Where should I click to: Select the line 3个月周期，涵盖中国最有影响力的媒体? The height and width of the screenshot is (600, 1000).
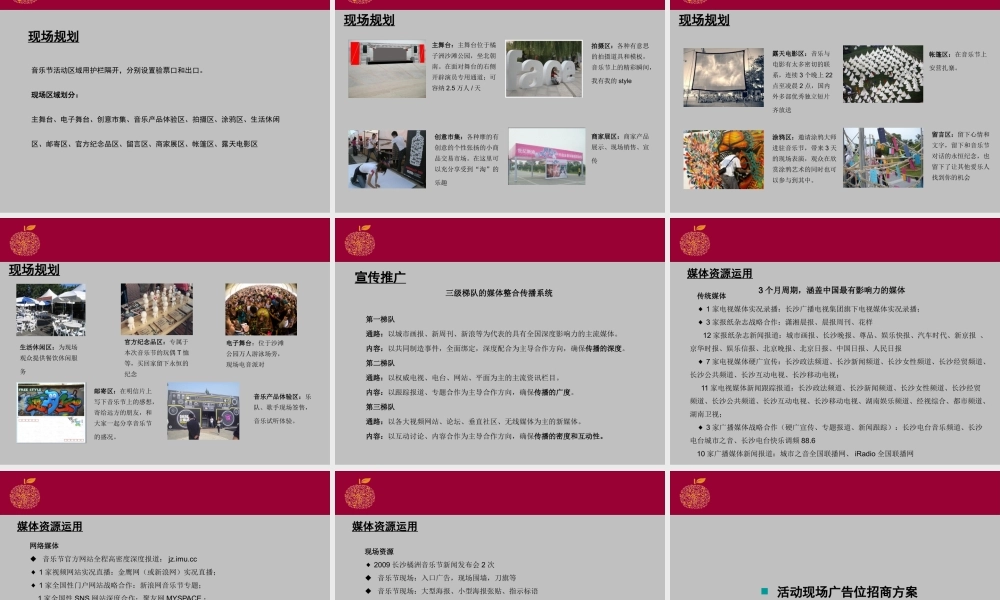832,290
